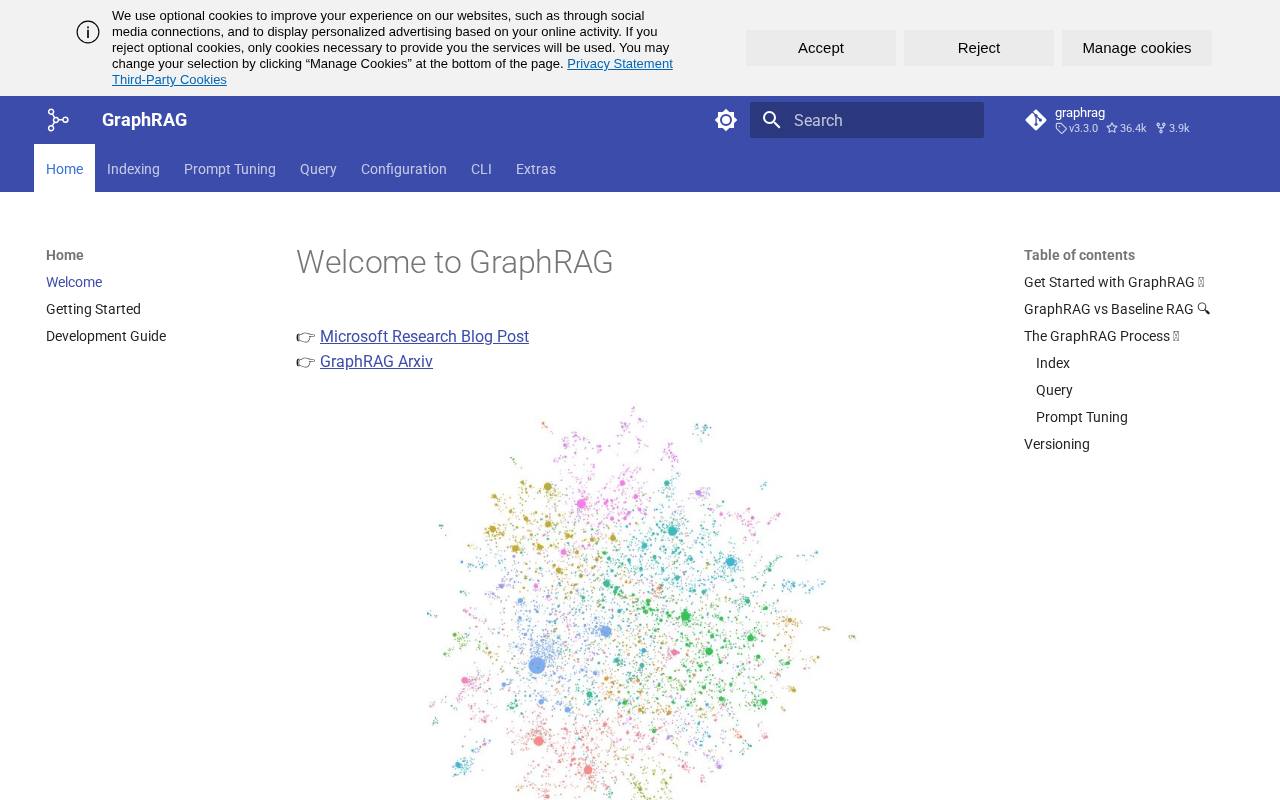Open the Microsoft Research Blog Post link
Viewport: 1280px width, 800px height.
424,337
